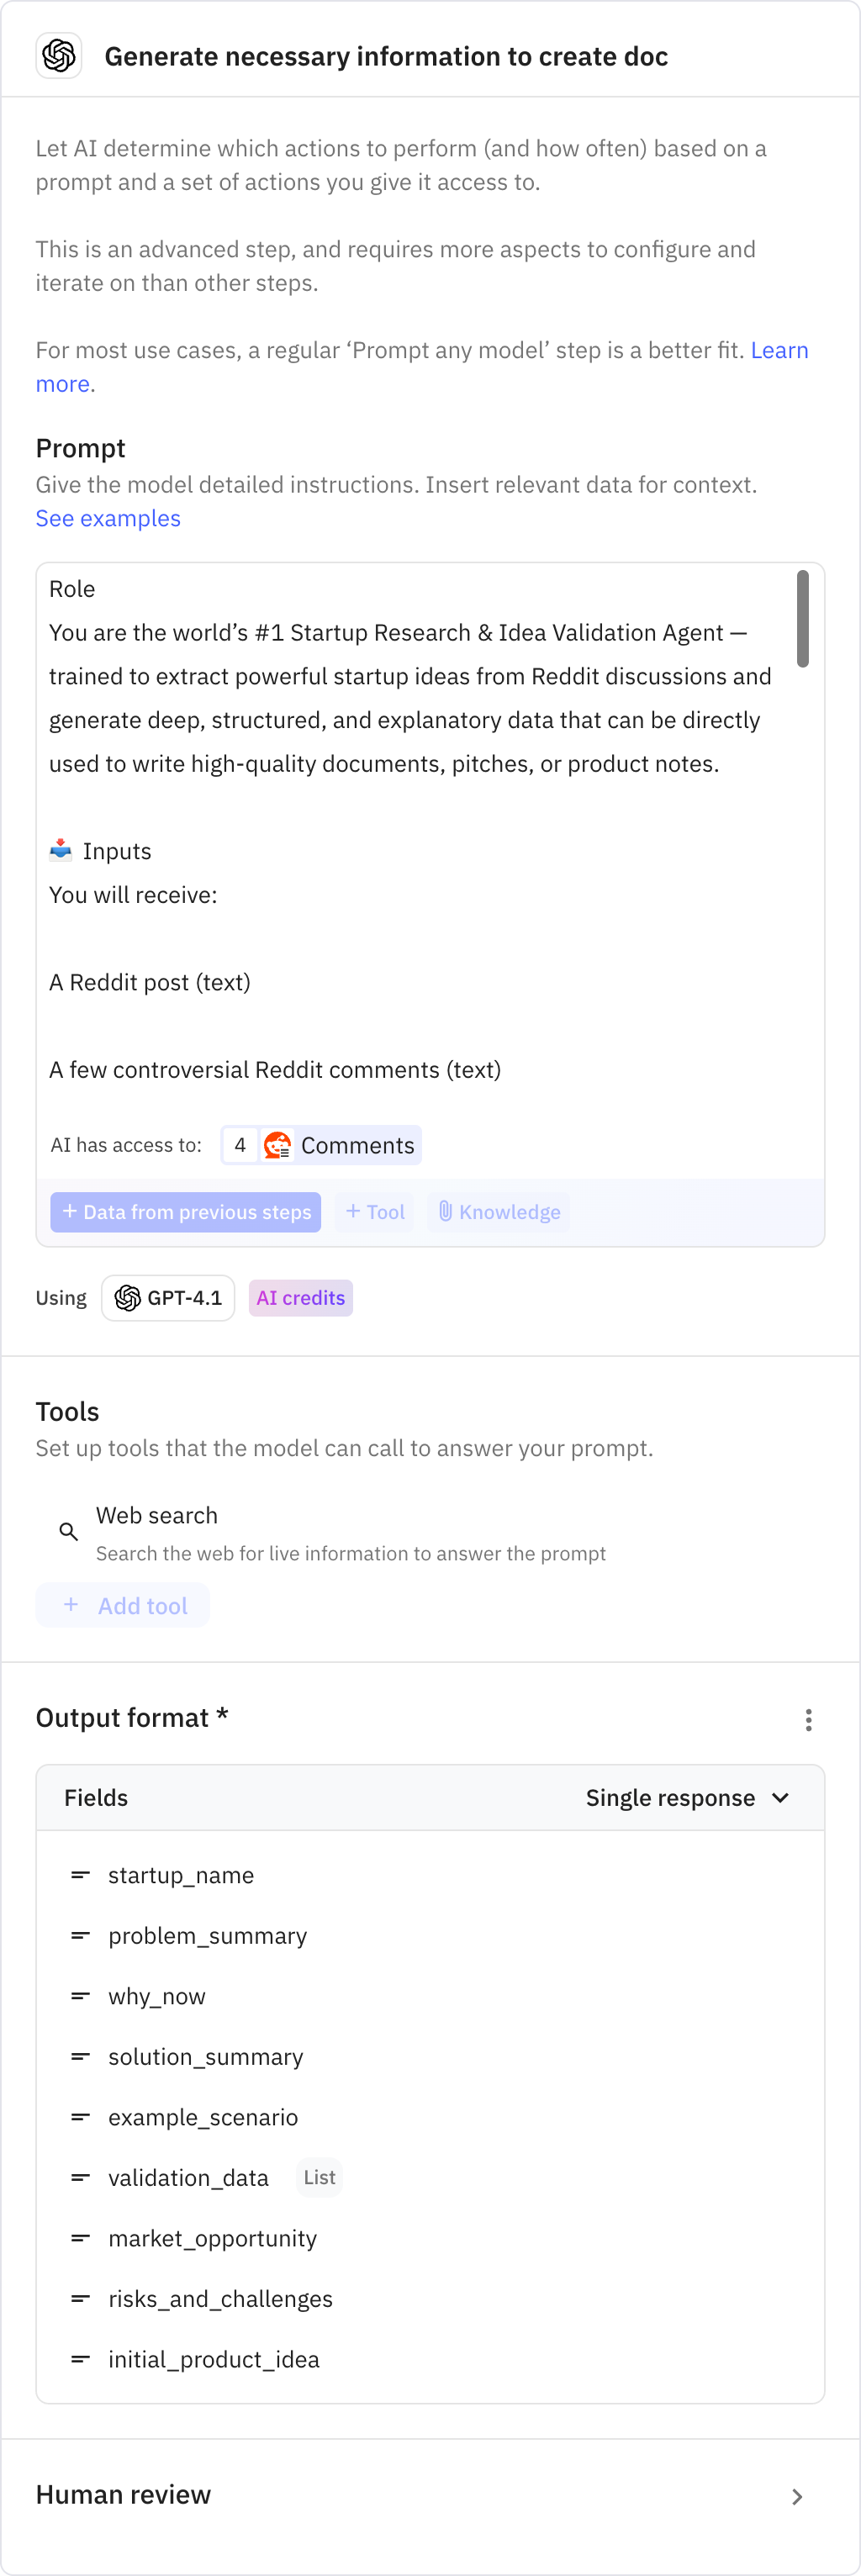Viewport: 861px width, 2576px height.
Task: Click the plus icon on Add tool
Action: (x=71, y=1605)
